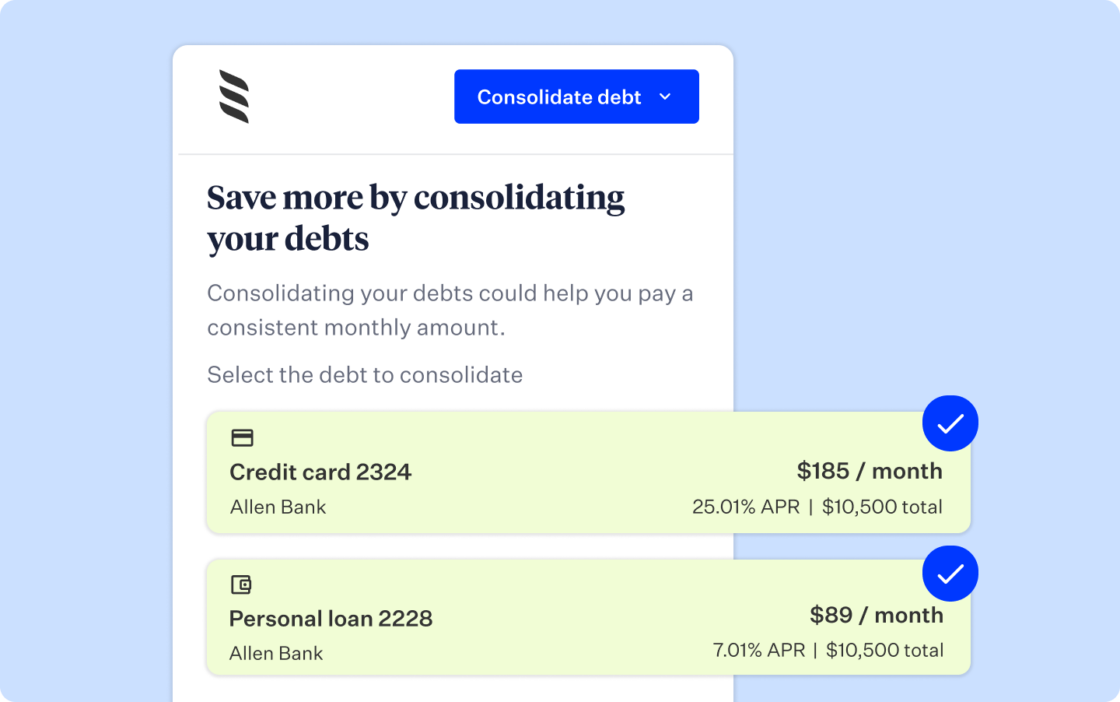Image resolution: width=1120 pixels, height=702 pixels.
Task: Select the Credit card 2324 title
Action: click(320, 472)
